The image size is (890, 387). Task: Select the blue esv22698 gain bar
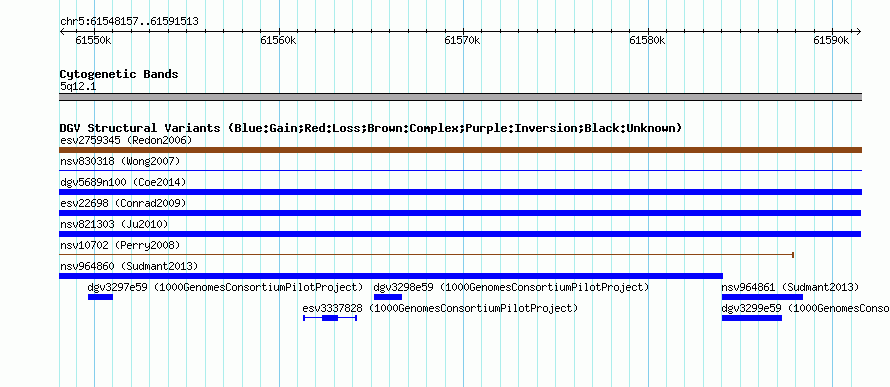[x=460, y=213]
